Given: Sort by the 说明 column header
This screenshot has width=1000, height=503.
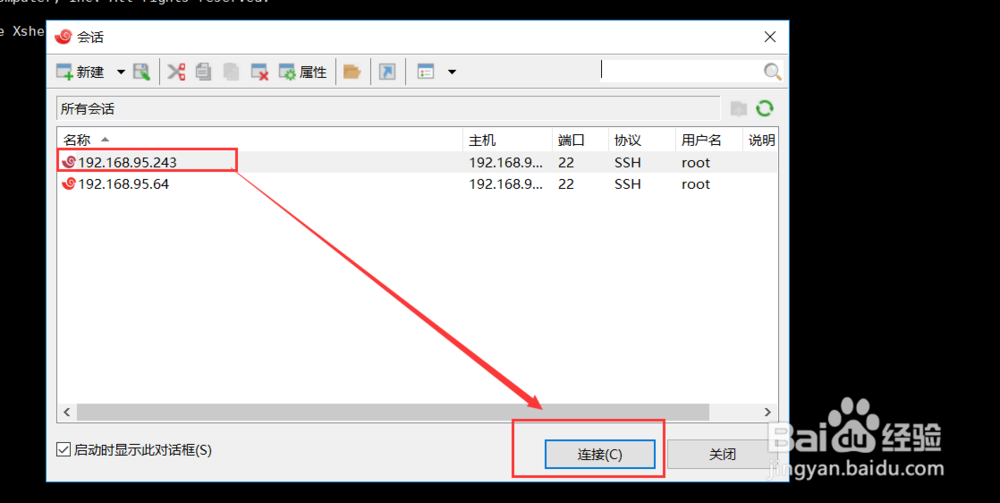Looking at the screenshot, I should pos(761,140).
